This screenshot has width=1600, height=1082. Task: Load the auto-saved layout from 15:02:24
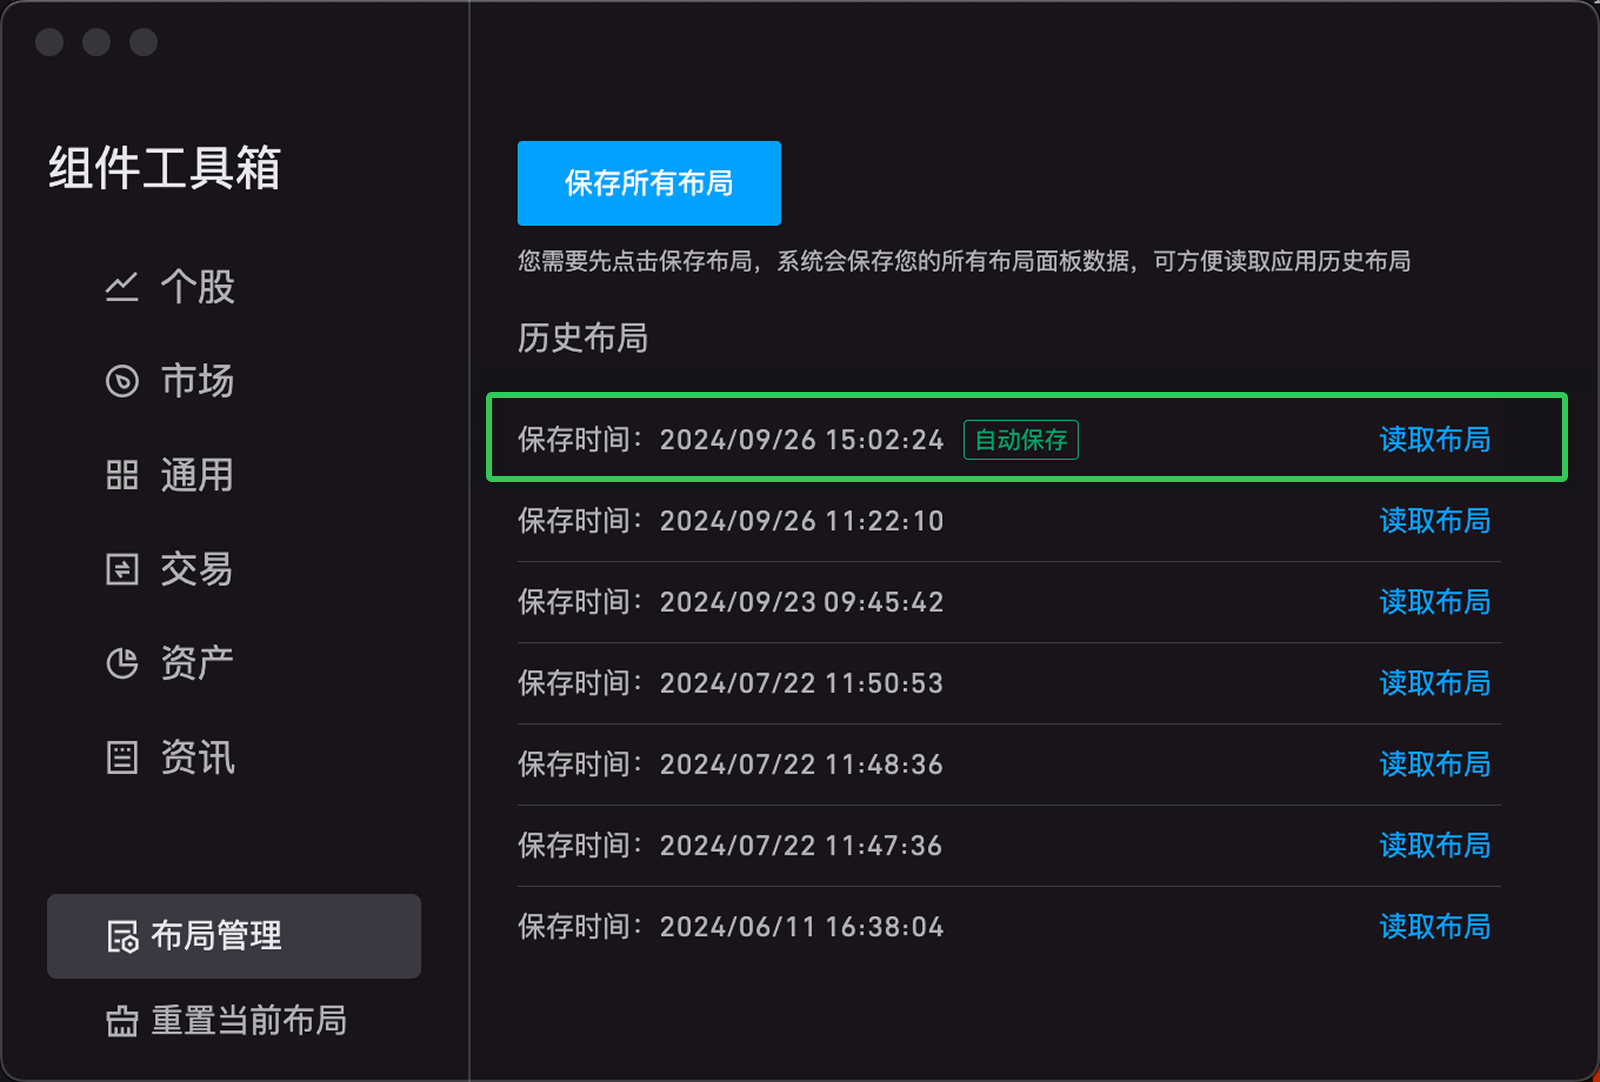coord(1434,440)
